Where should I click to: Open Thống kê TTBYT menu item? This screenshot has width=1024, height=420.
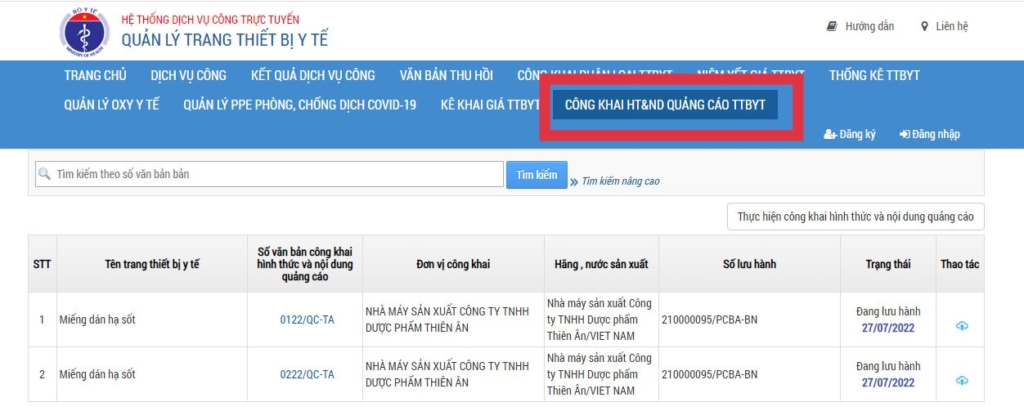(874, 75)
